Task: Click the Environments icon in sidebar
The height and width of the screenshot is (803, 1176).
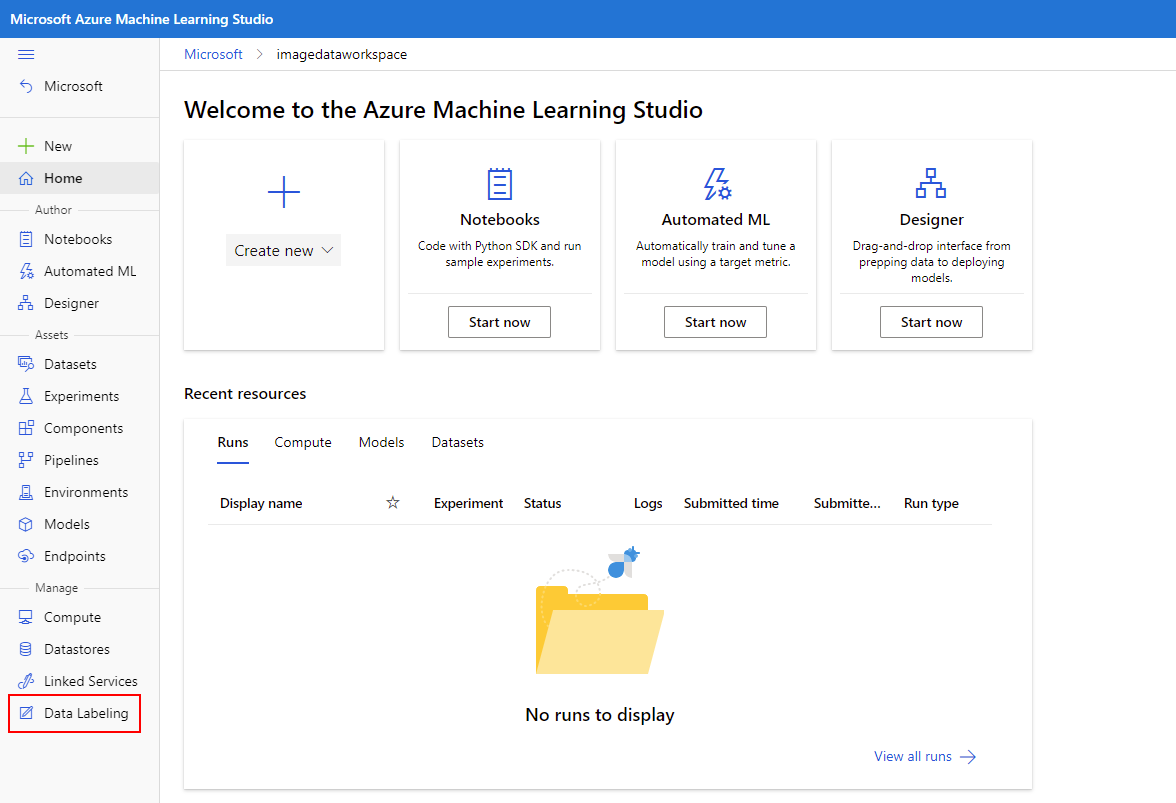Action: pos(26,492)
